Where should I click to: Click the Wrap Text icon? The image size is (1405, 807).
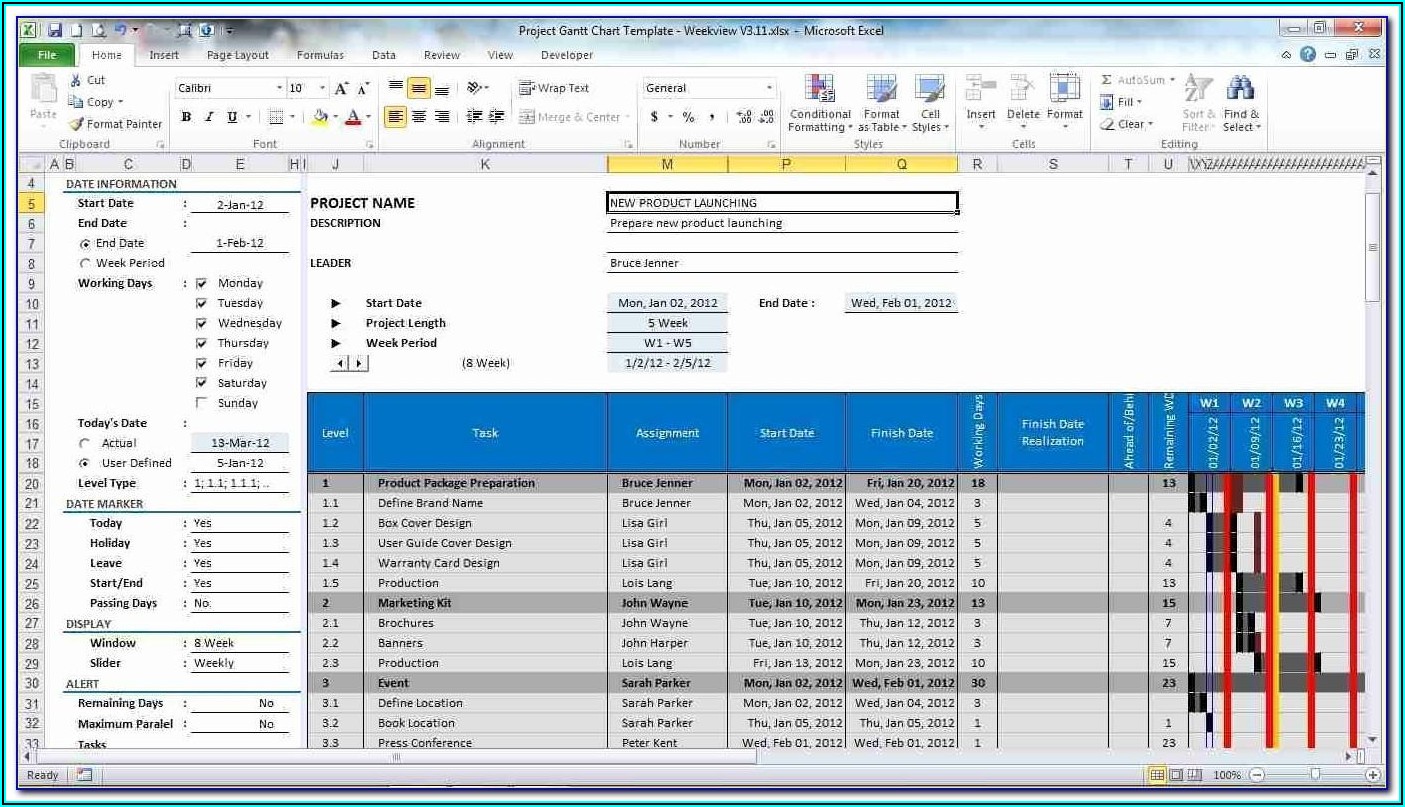[527, 88]
